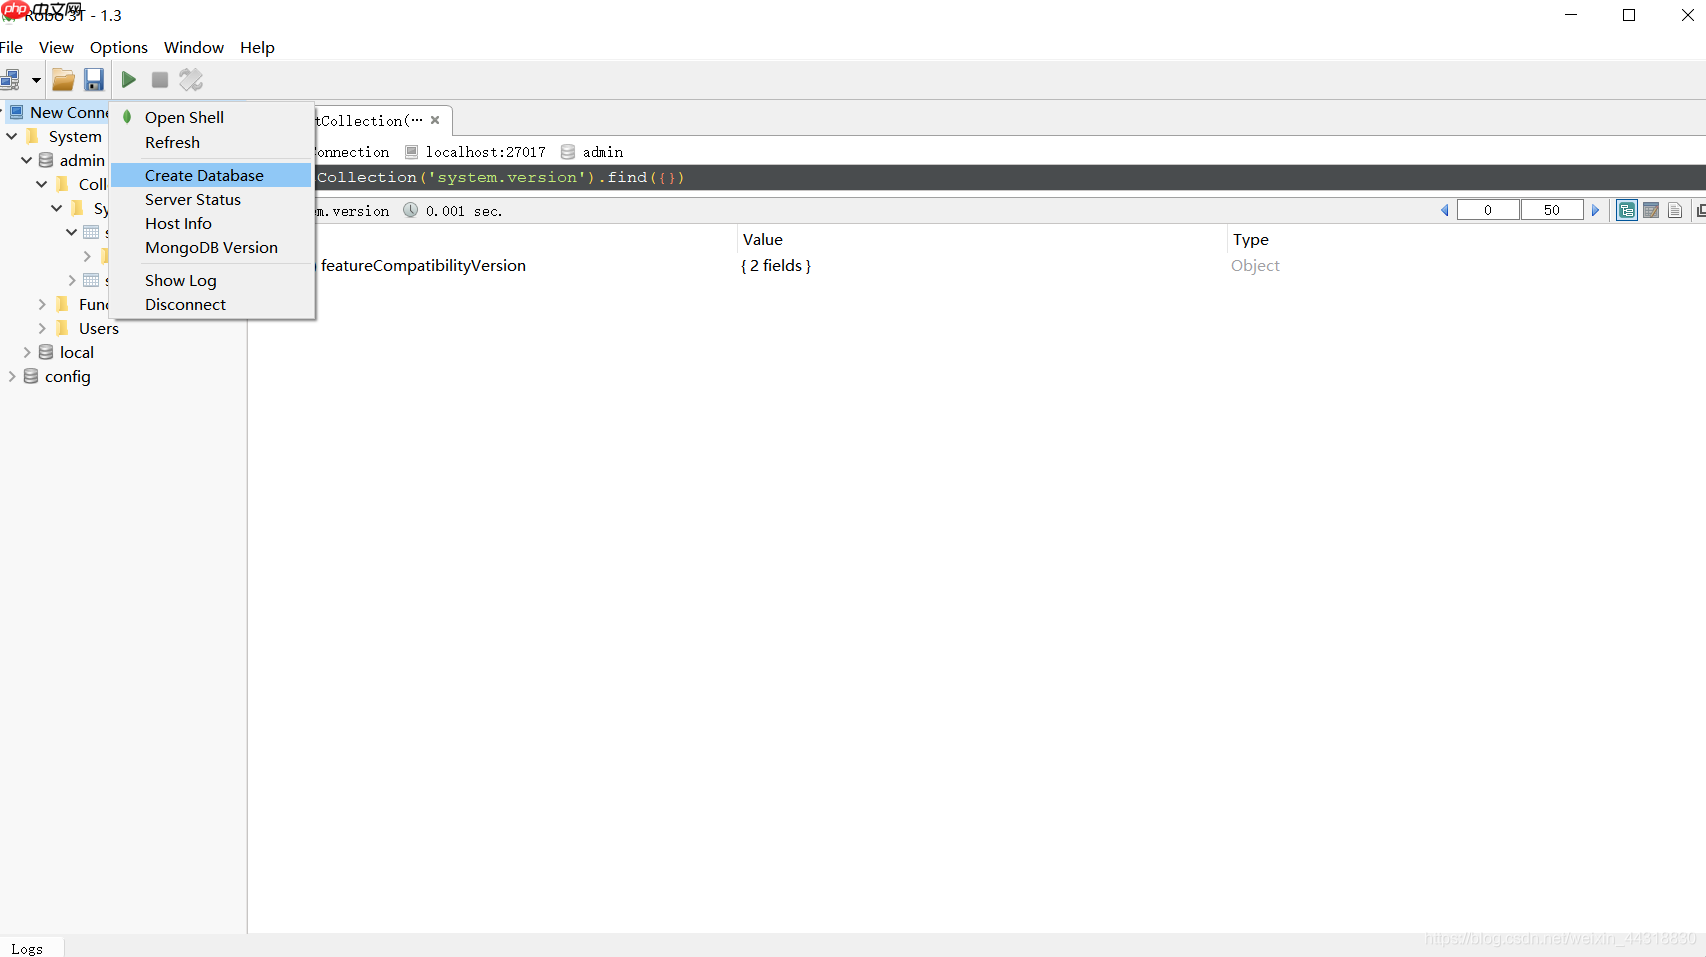Click the admin database label in query header
This screenshot has width=1706, height=957.
coord(603,152)
